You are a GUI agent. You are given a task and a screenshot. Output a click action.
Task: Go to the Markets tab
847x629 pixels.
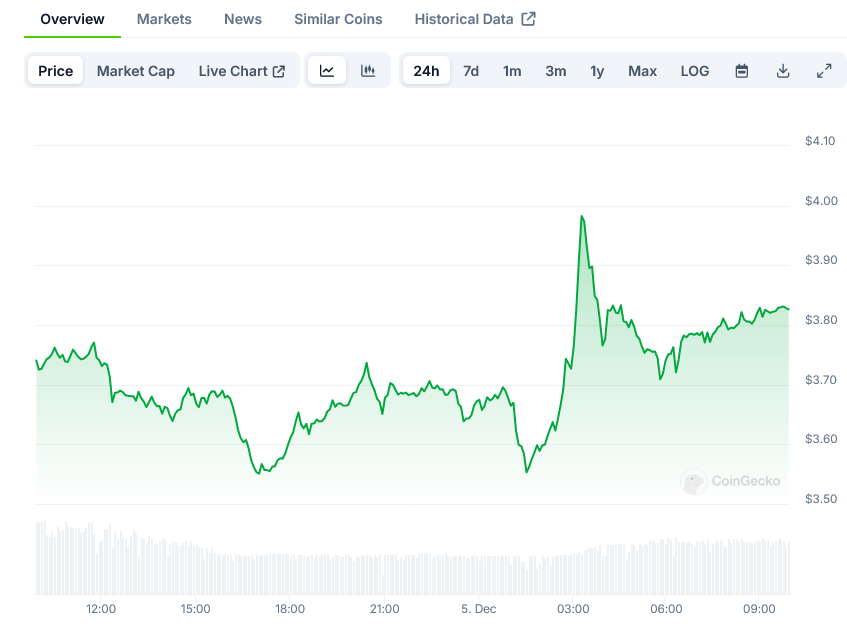click(x=164, y=19)
